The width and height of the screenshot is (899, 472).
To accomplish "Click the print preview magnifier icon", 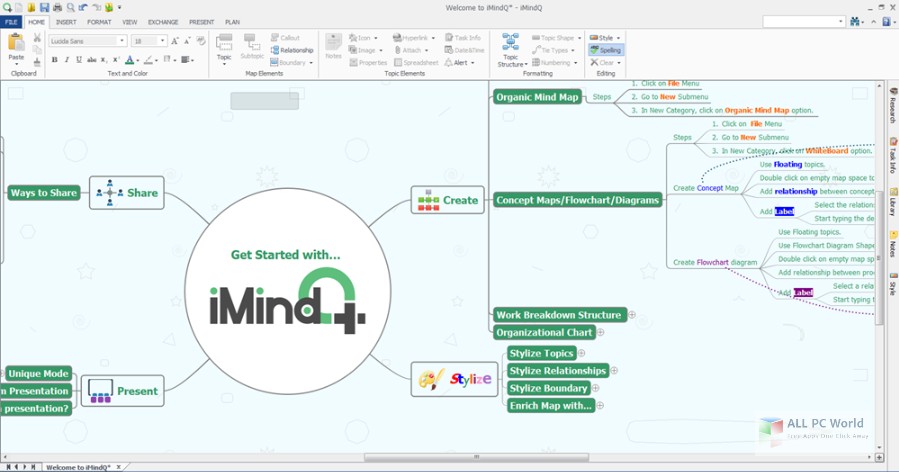I will (x=70, y=7).
